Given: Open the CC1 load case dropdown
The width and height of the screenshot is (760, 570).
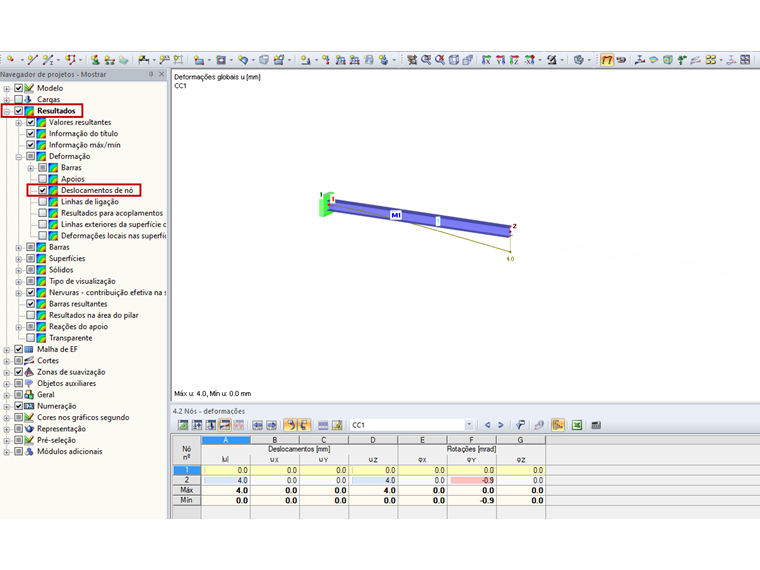Looking at the screenshot, I should (469, 425).
